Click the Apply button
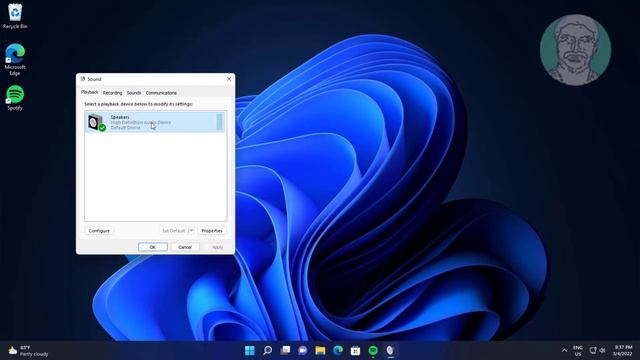The height and width of the screenshot is (360, 640). pyautogui.click(x=217, y=247)
